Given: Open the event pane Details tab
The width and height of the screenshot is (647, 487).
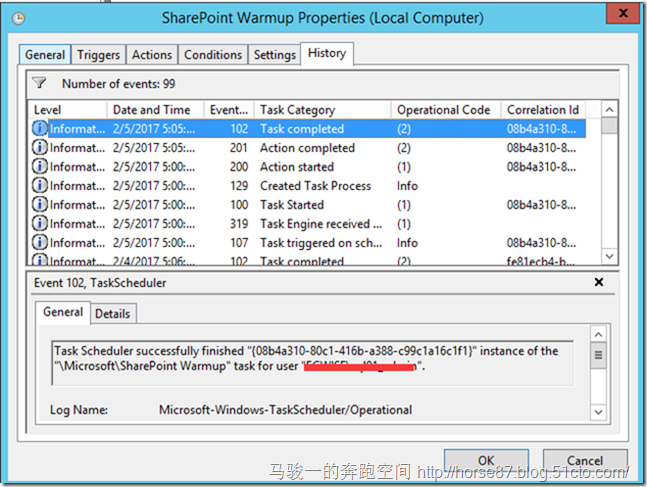Looking at the screenshot, I should 113,314.
